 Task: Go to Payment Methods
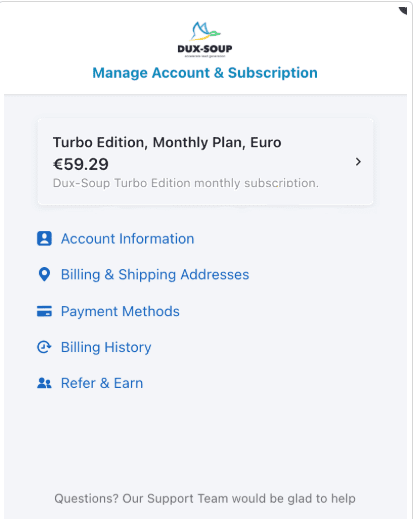coord(120,311)
